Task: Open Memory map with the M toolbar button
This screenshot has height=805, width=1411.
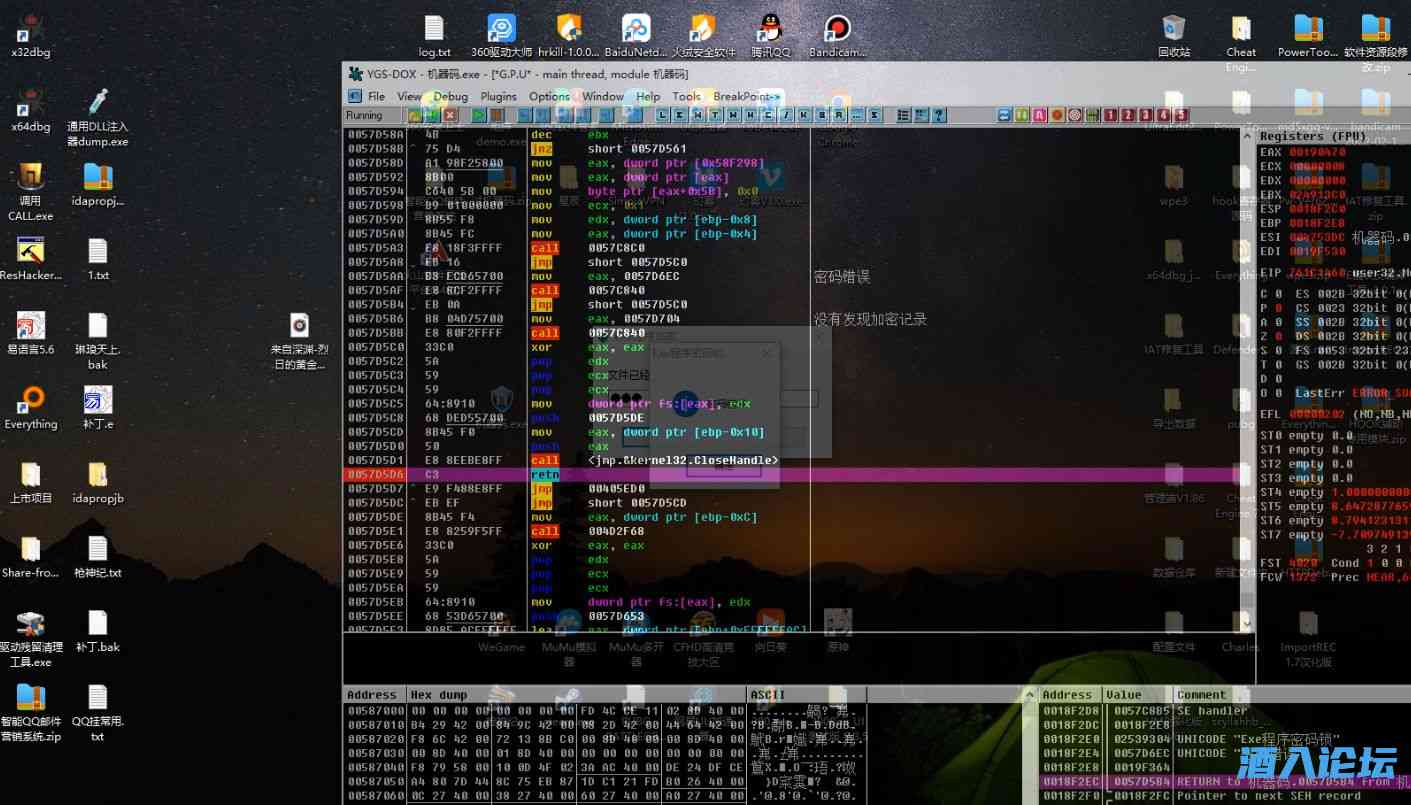Action: (697, 116)
